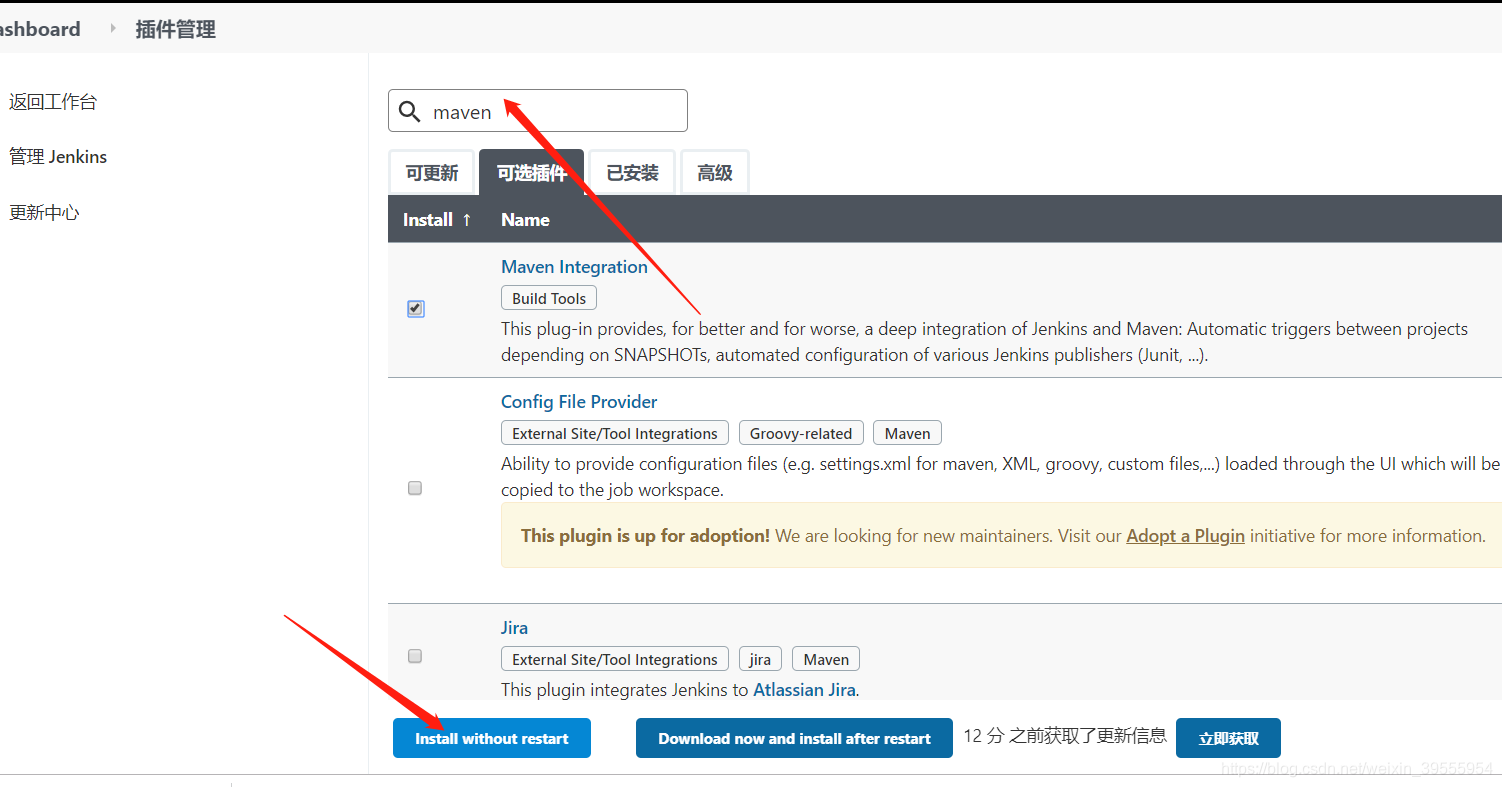The width and height of the screenshot is (1502, 787).
Task: Click Install without restart button
Action: click(x=492, y=738)
